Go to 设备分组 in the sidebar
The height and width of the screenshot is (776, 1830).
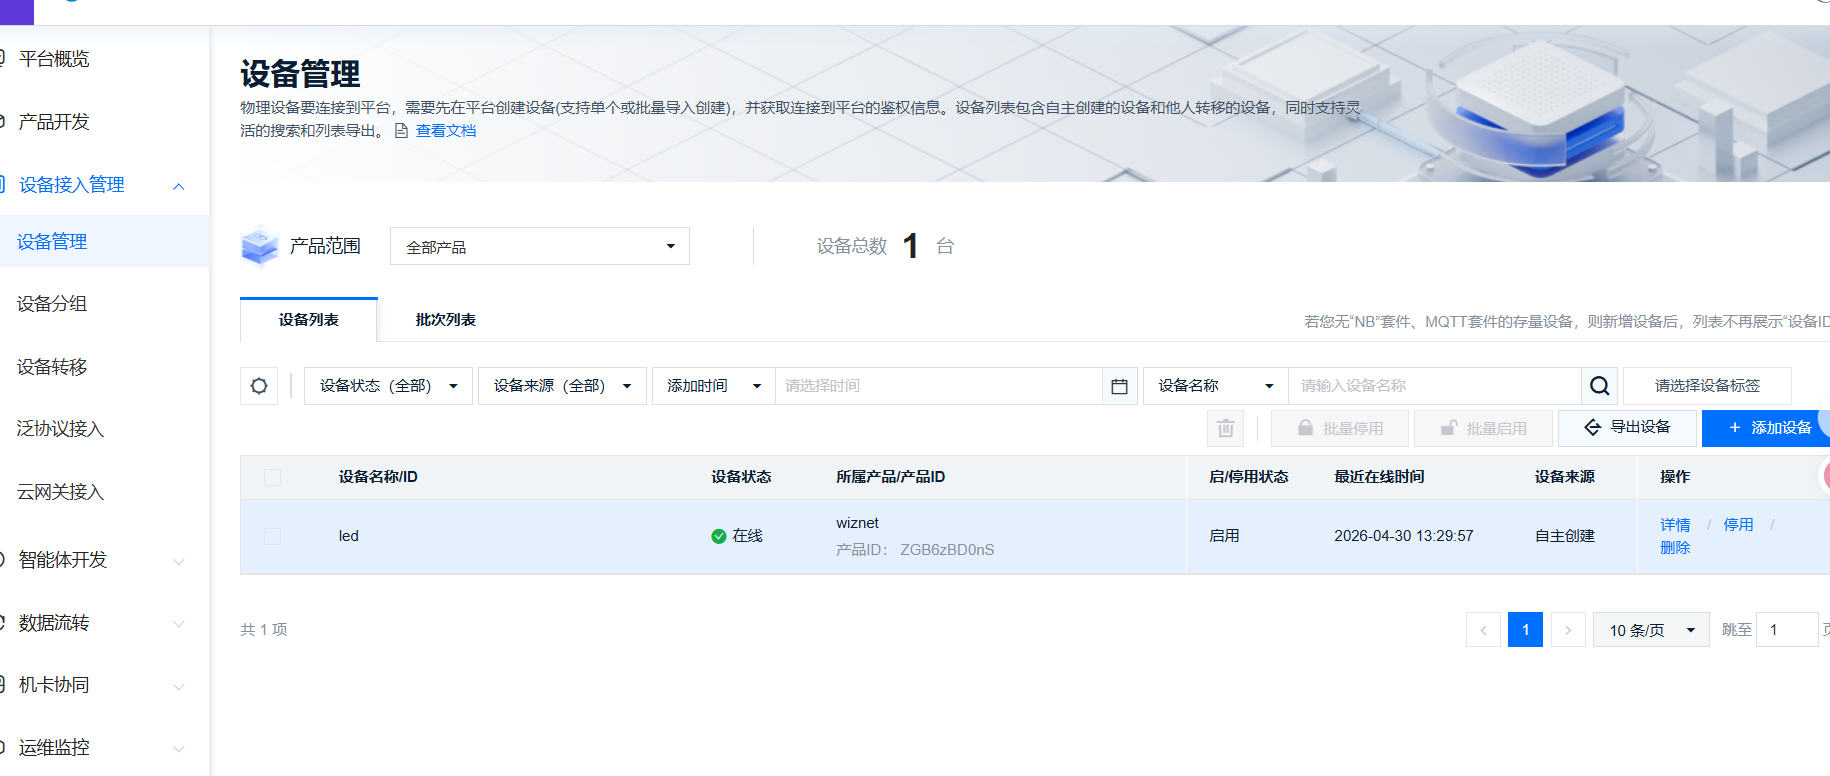pyautogui.click(x=52, y=304)
